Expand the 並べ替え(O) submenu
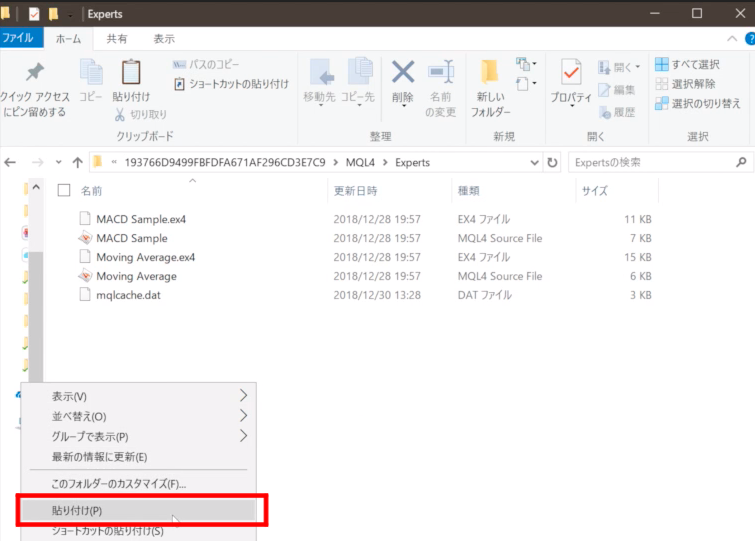Viewport: 755px width, 541px height. (x=243, y=416)
